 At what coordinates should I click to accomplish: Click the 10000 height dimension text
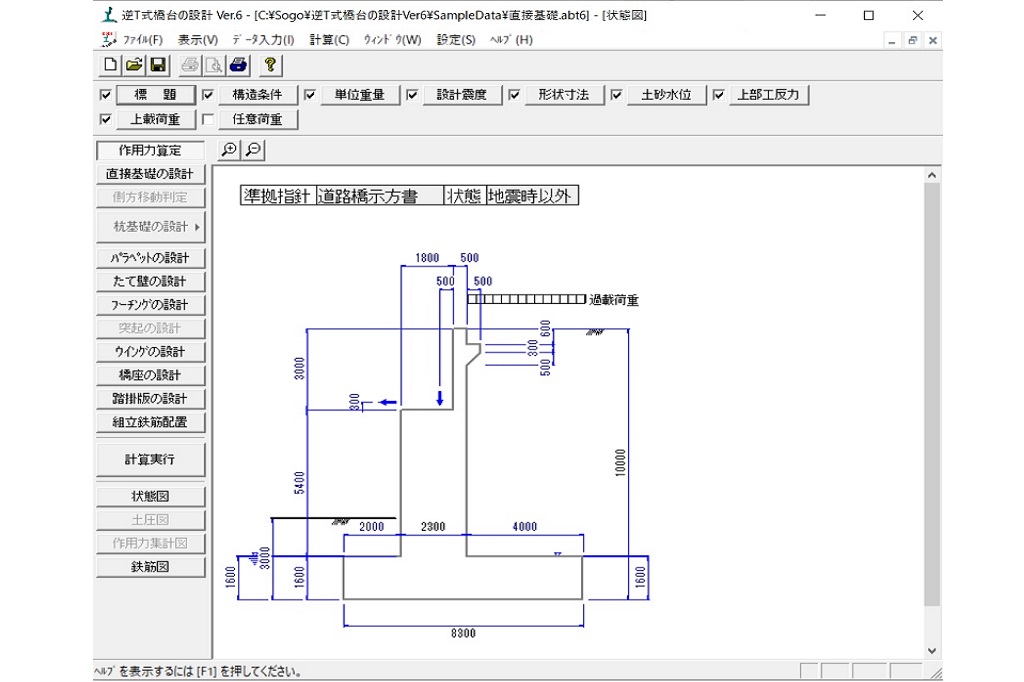[x=620, y=462]
